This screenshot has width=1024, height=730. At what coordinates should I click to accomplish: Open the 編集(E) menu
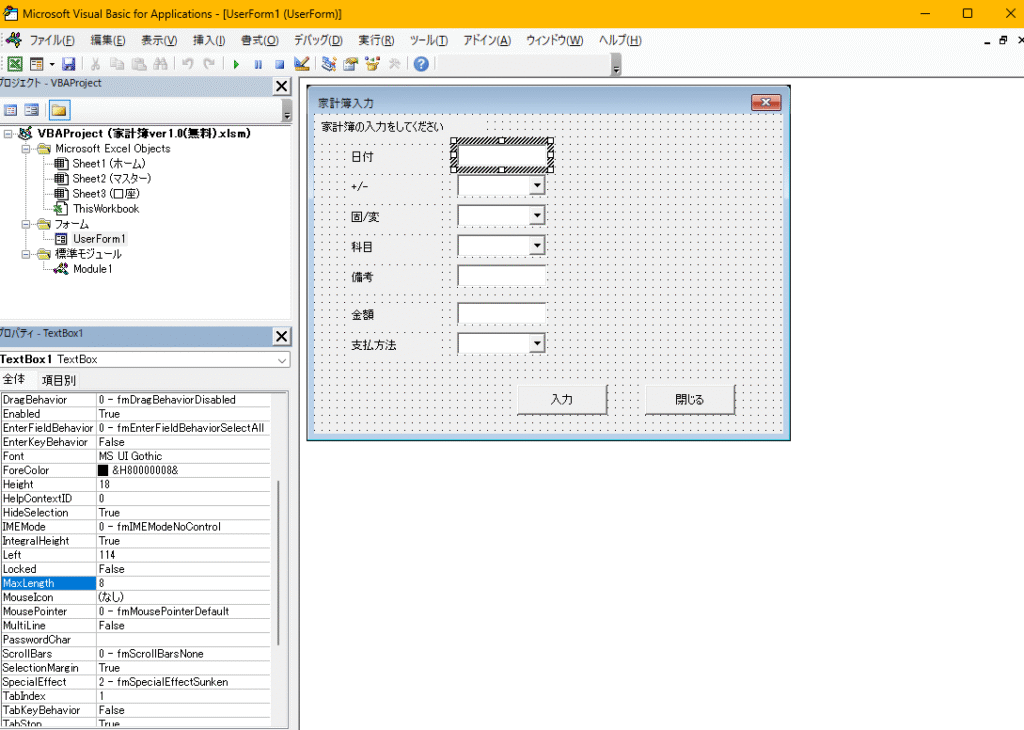pyautogui.click(x=107, y=40)
